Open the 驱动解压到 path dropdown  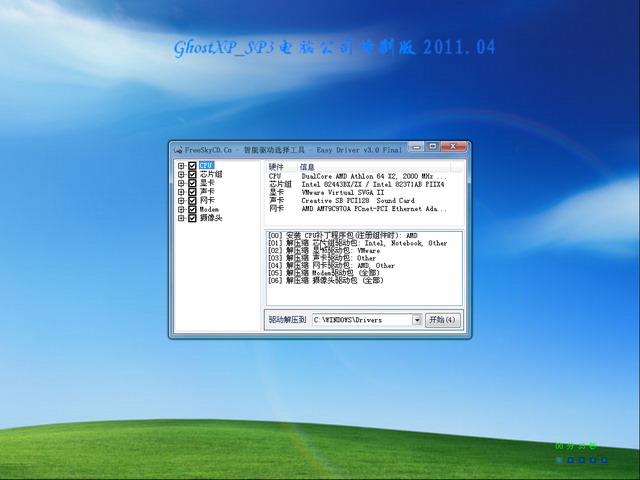click(417, 320)
